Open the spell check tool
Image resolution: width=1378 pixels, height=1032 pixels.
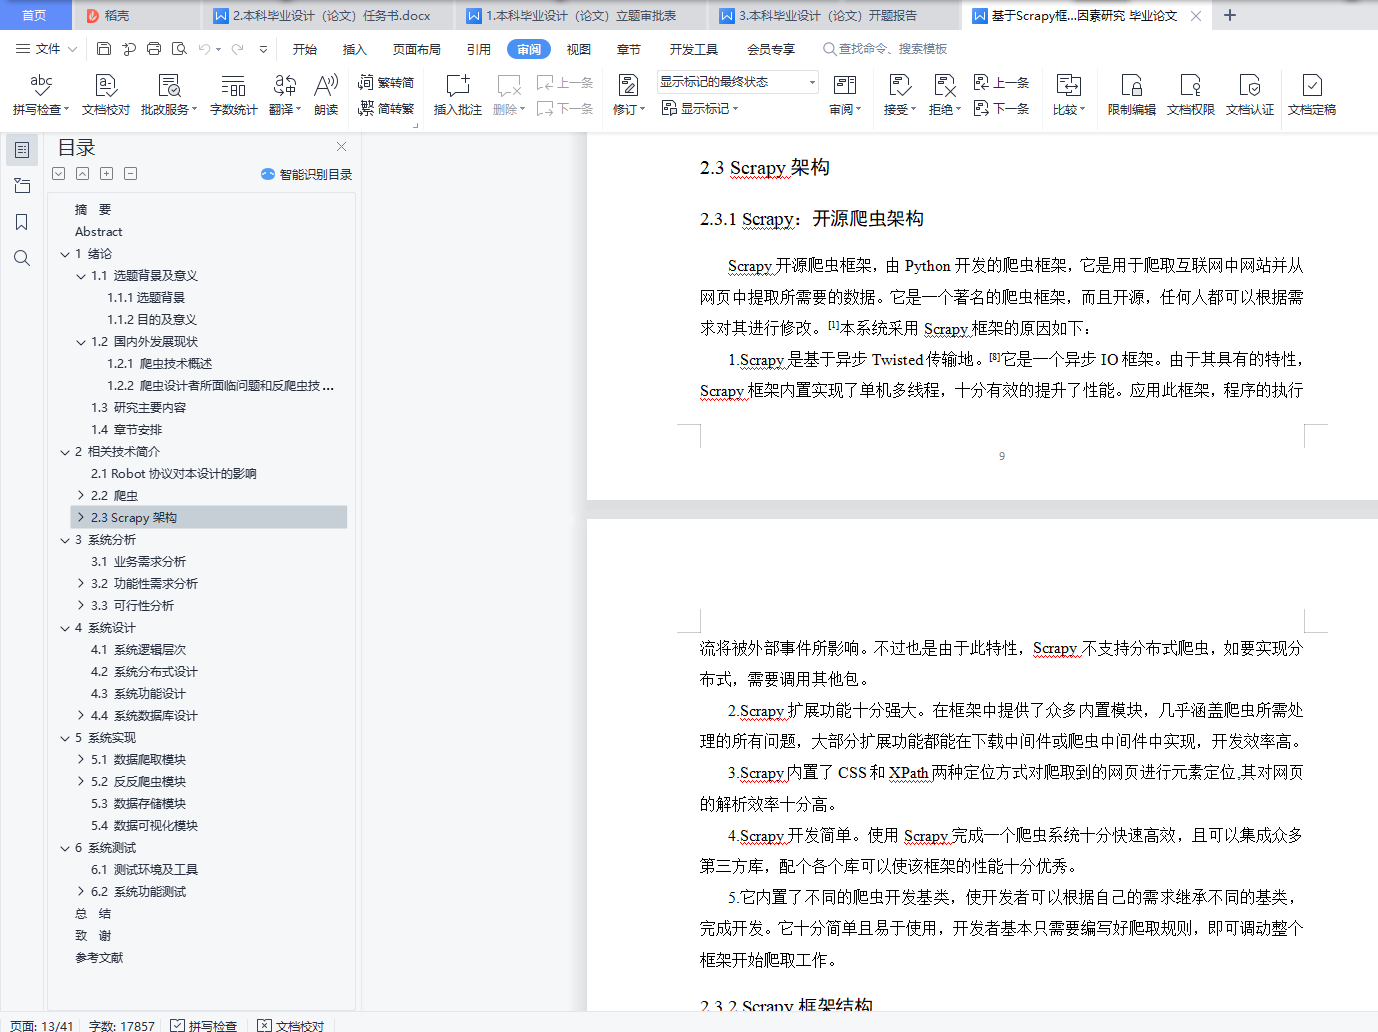point(41,95)
